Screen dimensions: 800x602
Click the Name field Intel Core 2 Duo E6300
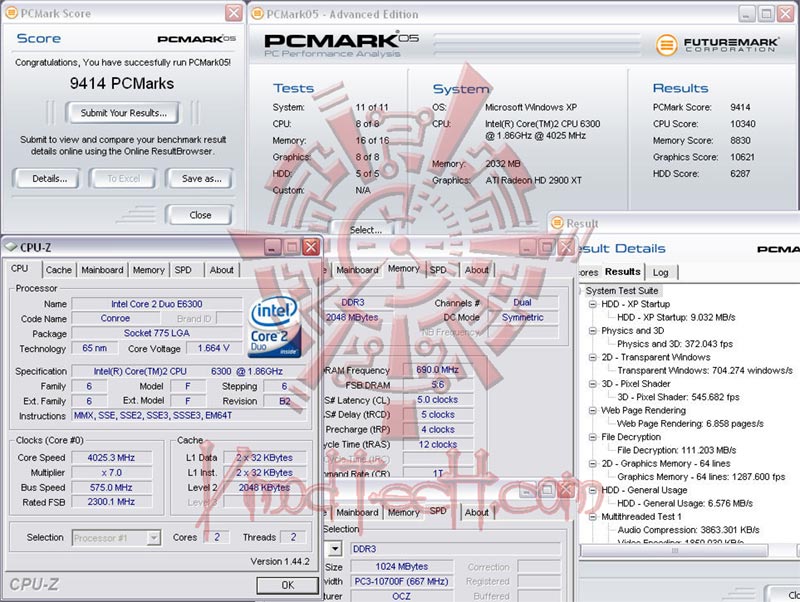click(157, 304)
